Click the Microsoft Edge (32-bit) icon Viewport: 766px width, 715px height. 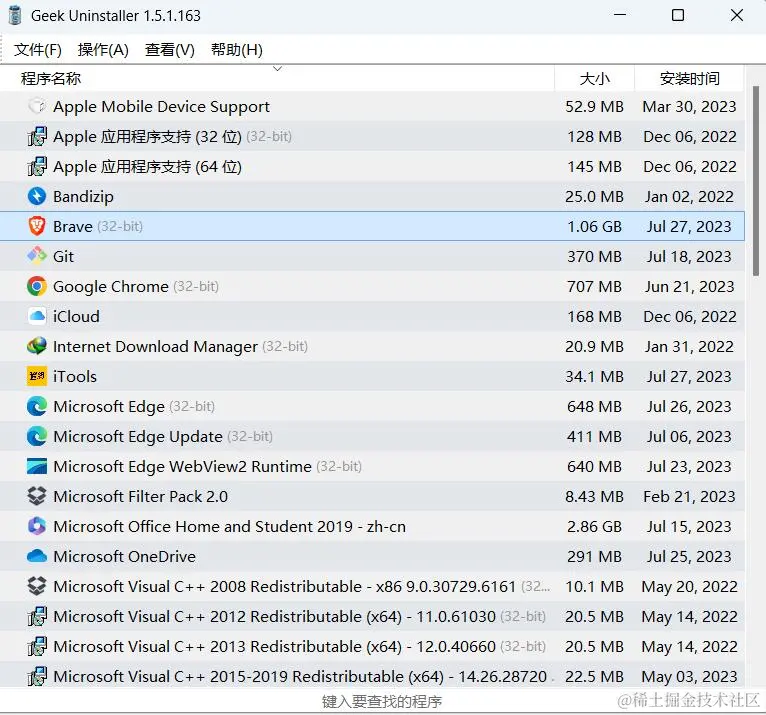point(37,406)
